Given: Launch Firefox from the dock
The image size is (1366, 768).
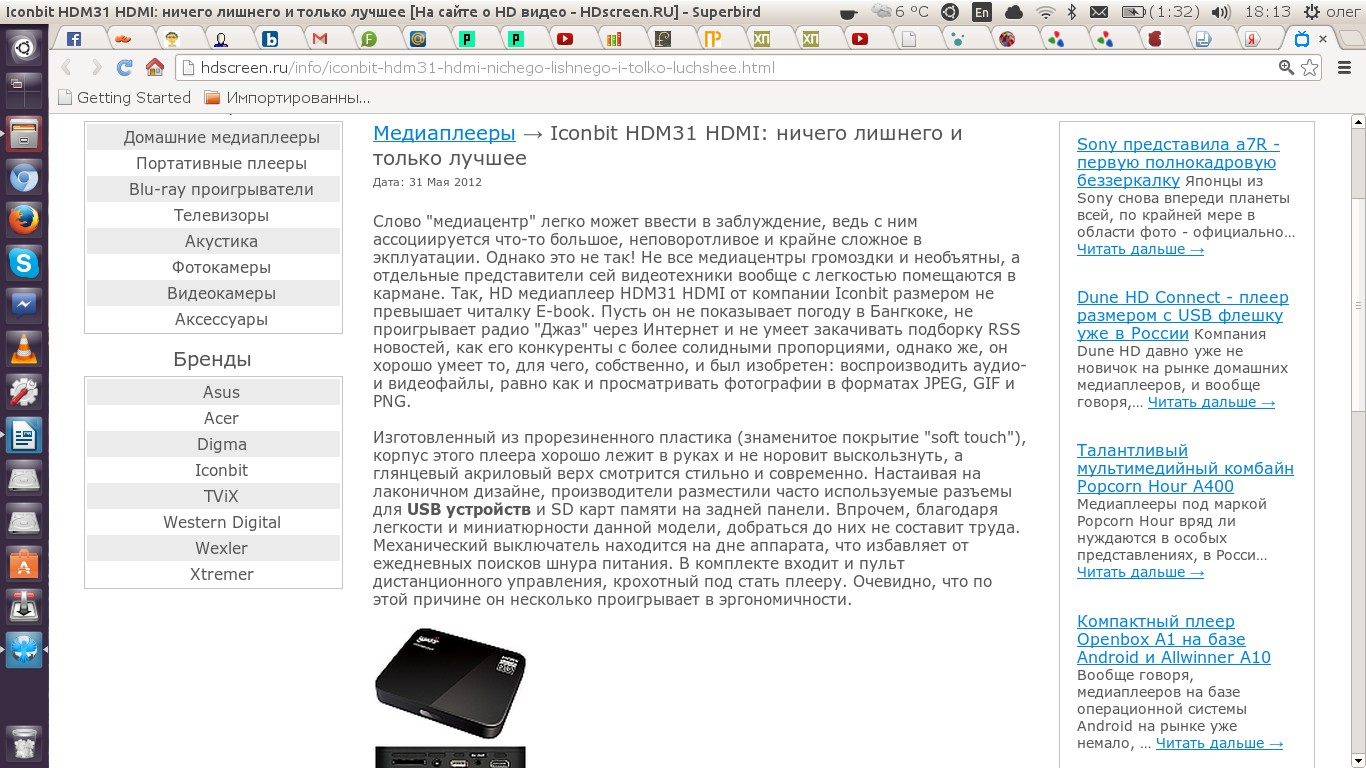Looking at the screenshot, I should pos(24,220).
